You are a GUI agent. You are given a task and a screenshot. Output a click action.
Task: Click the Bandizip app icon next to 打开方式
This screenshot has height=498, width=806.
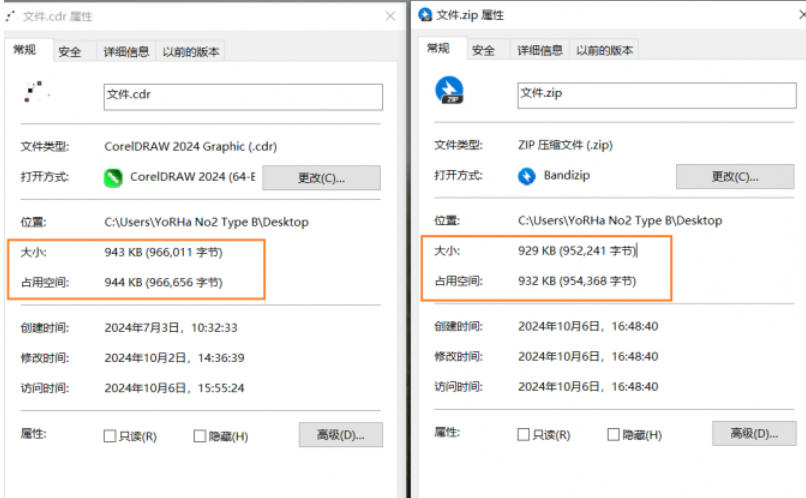(526, 176)
